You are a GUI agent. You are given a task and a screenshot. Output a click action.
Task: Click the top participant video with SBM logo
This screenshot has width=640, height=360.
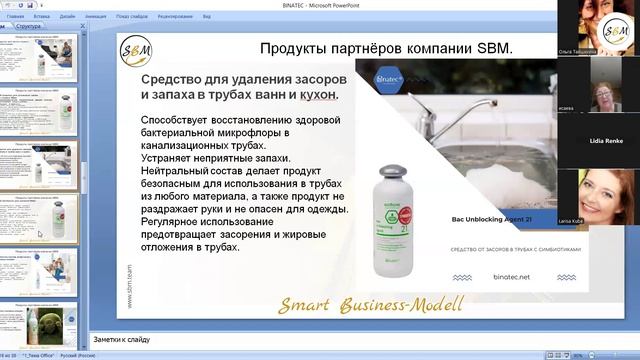pos(598,28)
